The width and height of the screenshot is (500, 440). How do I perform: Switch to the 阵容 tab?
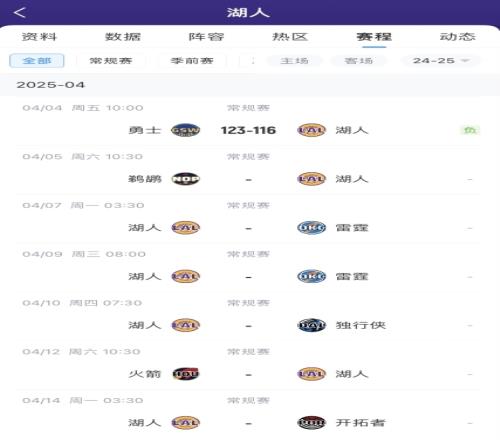[206, 37]
